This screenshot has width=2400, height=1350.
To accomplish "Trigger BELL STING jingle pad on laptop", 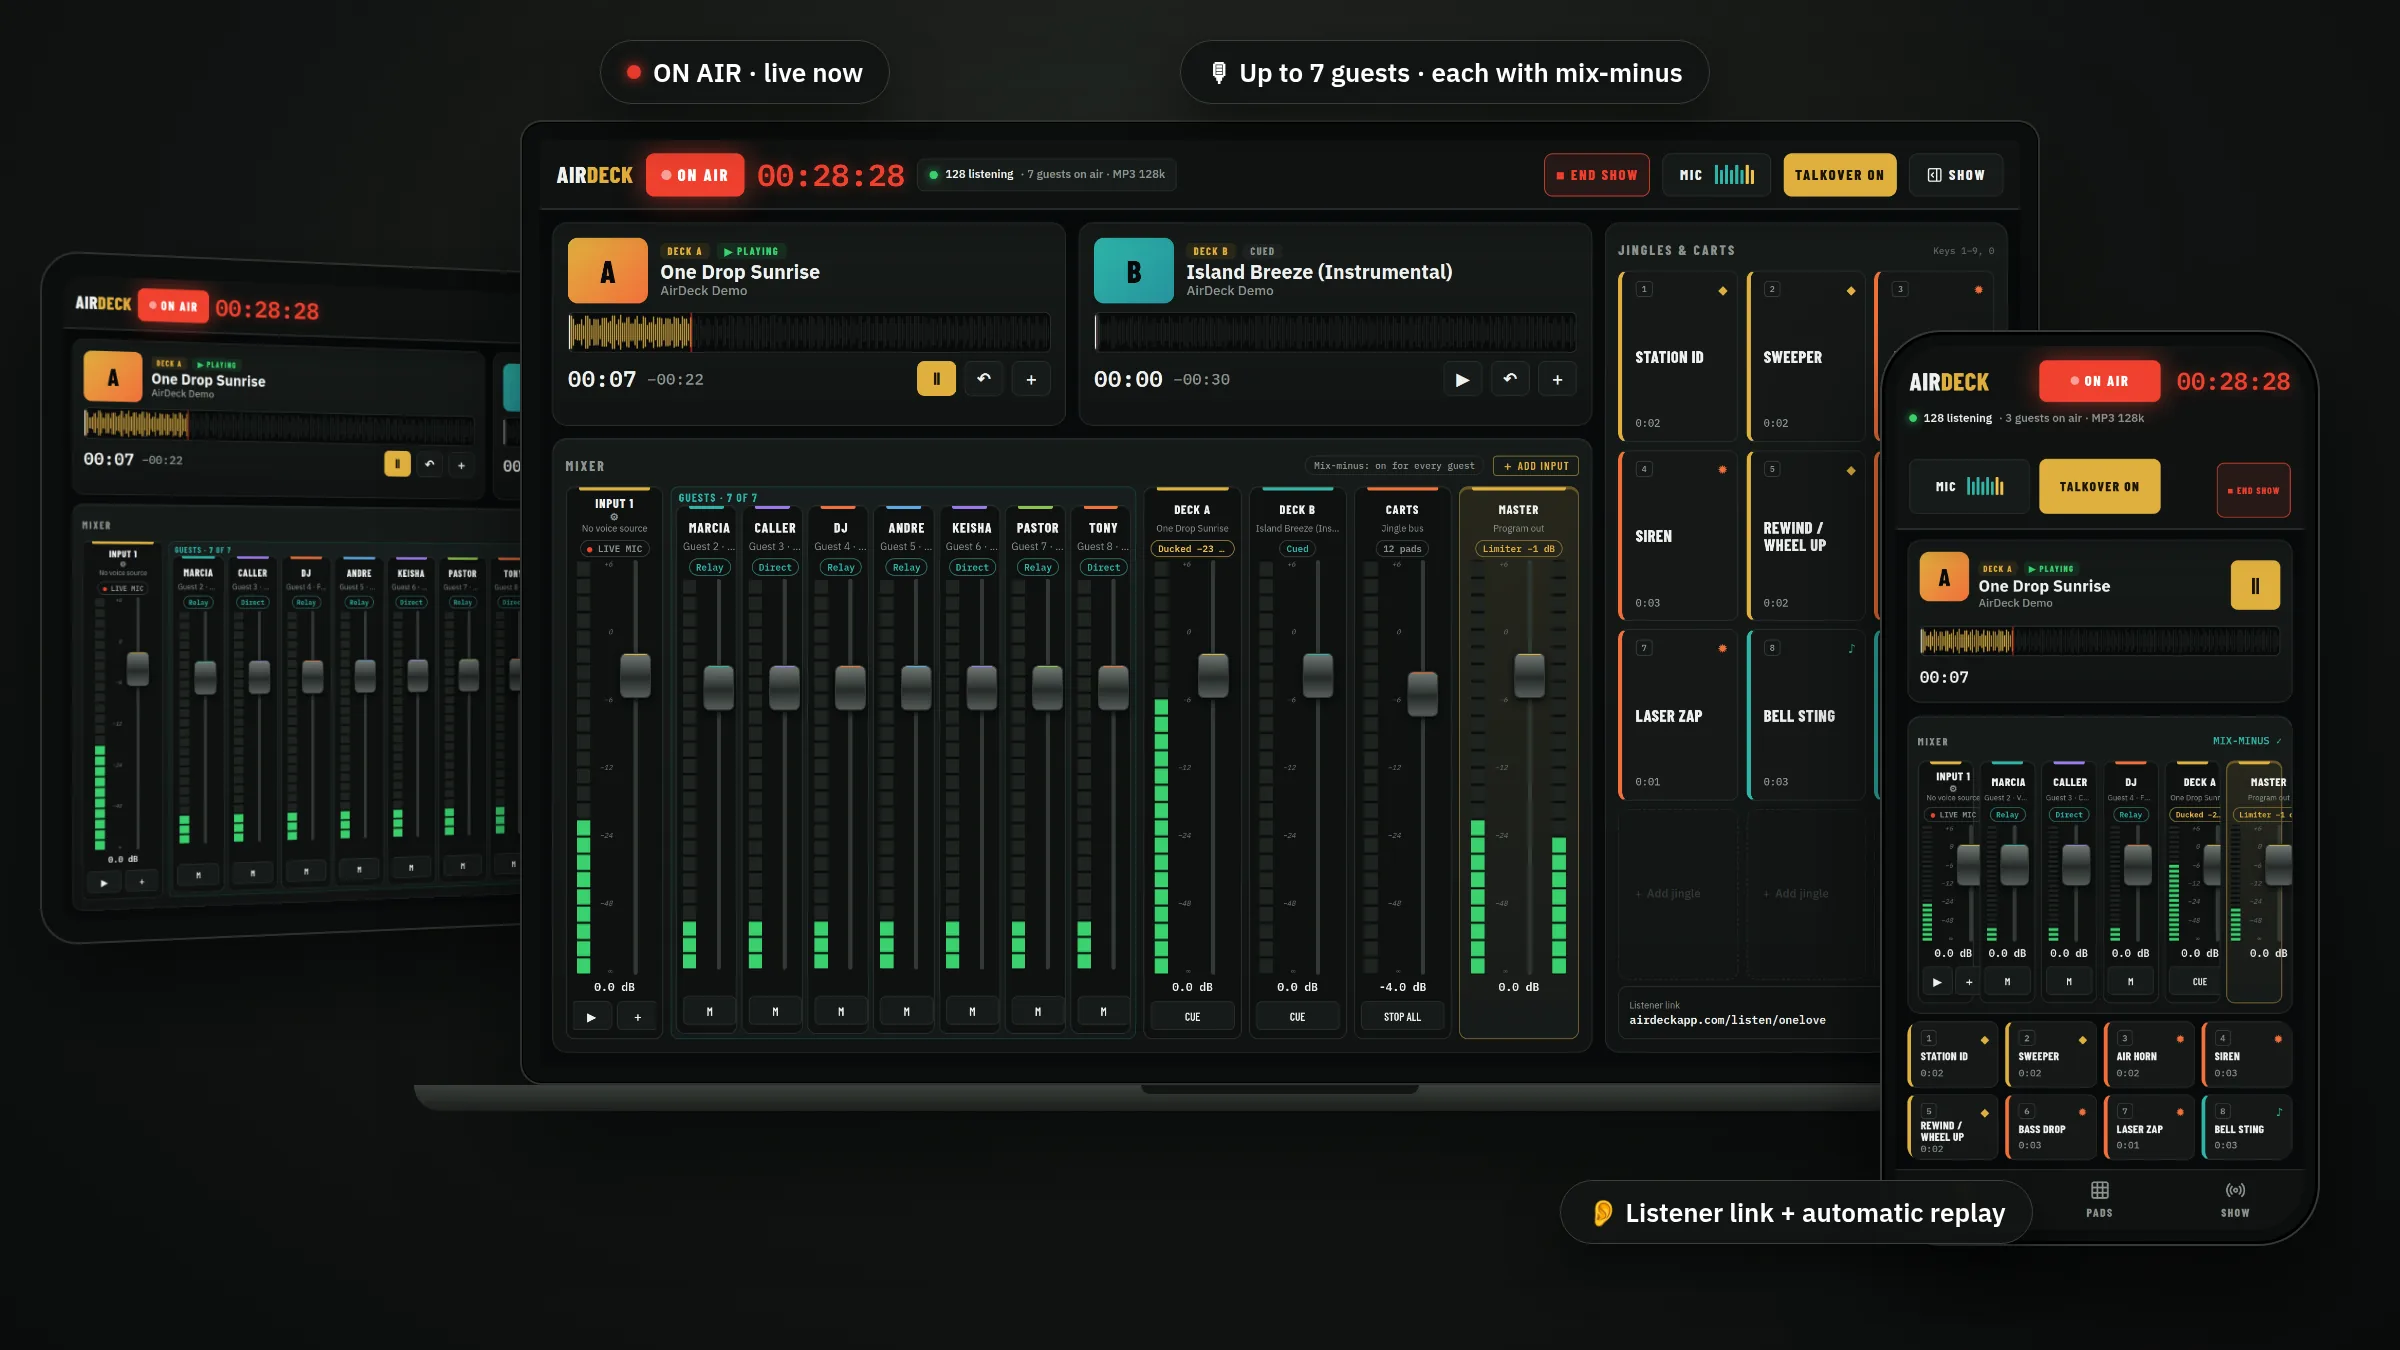I will (1806, 715).
